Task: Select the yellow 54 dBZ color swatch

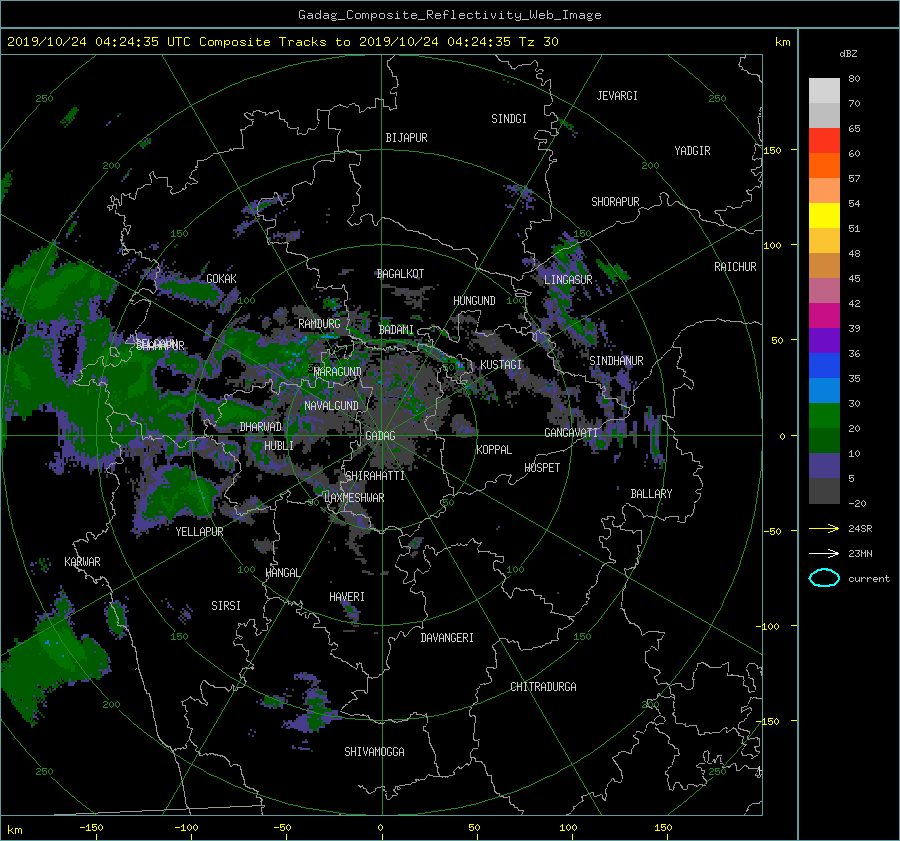Action: 824,215
